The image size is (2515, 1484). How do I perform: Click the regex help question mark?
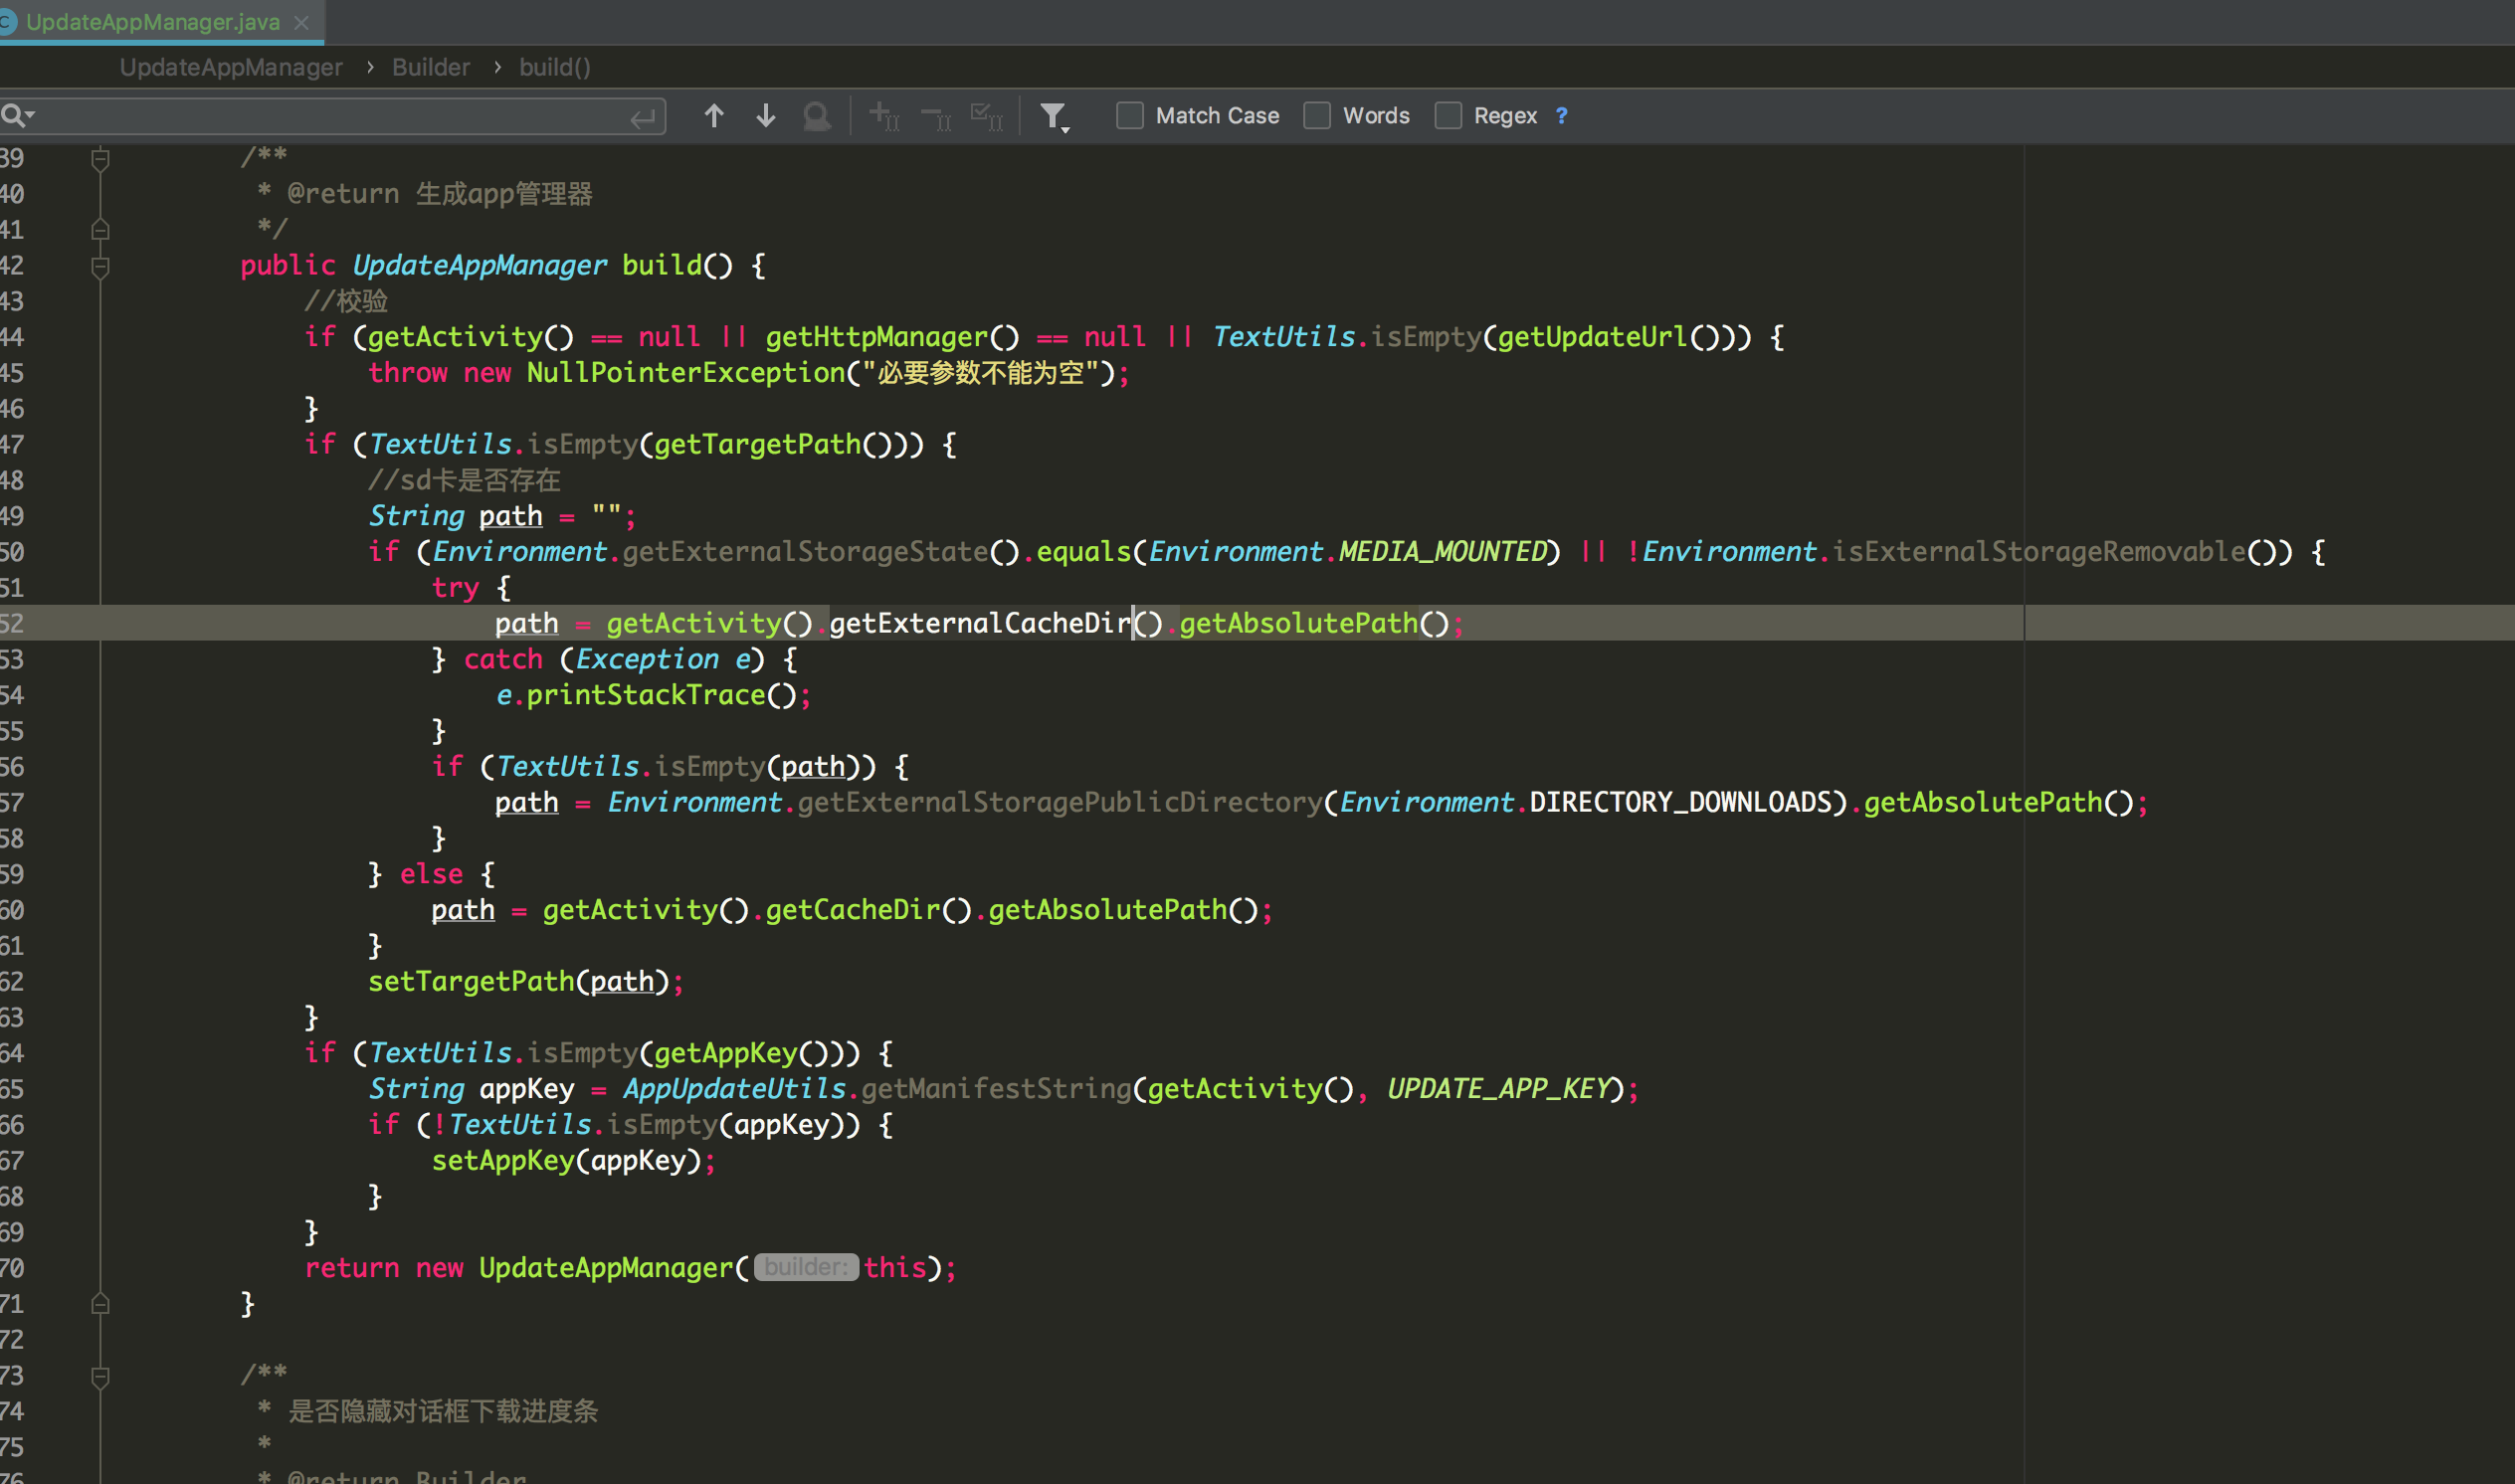(1562, 116)
